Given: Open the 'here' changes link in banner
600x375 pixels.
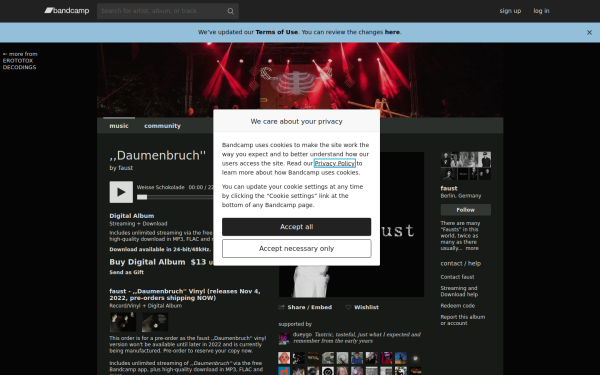Looking at the screenshot, I should (392, 32).
